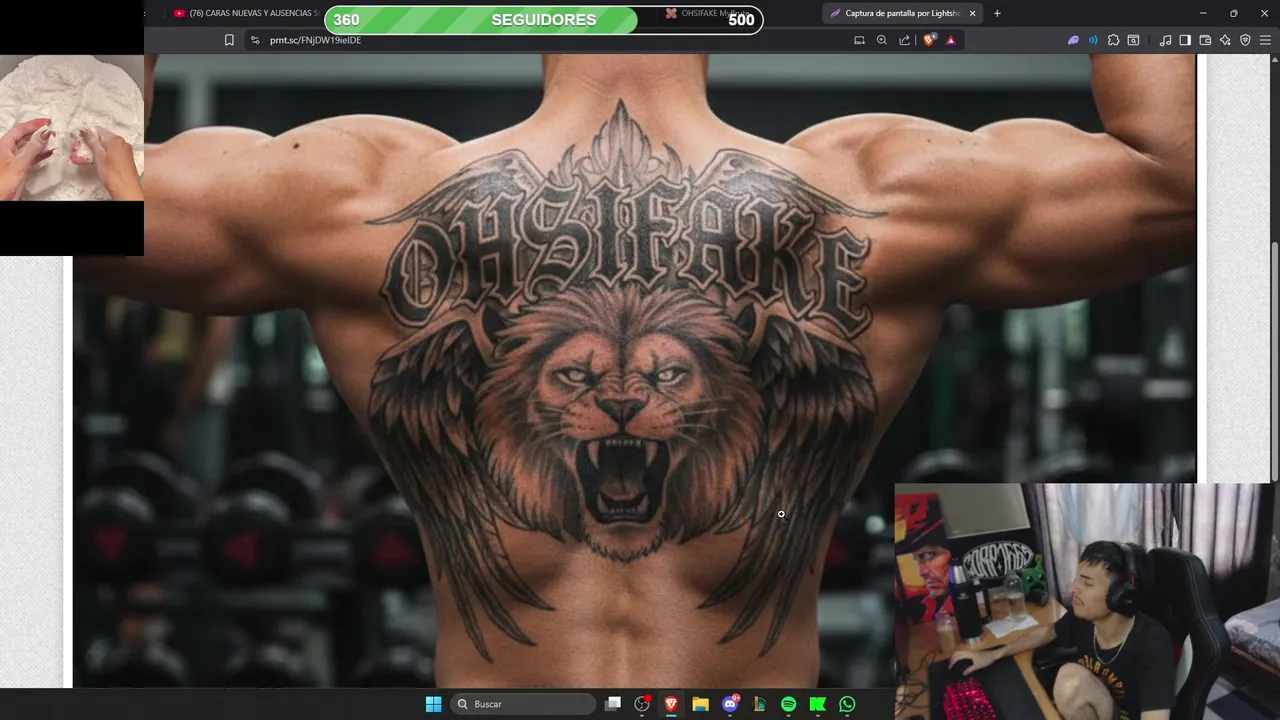This screenshot has width=1280, height=720.
Task: Click the share page icon
Action: 905,40
